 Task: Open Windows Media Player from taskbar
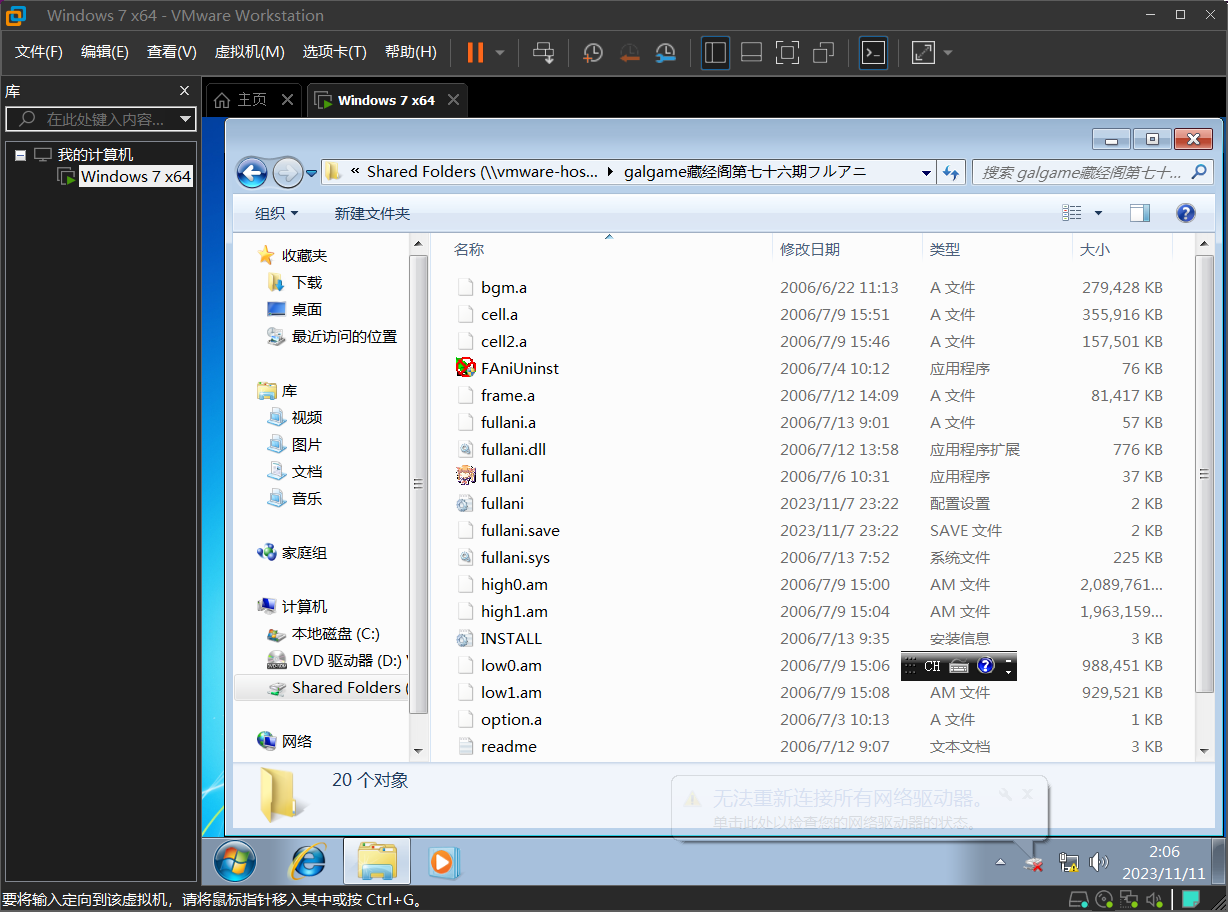(442, 861)
